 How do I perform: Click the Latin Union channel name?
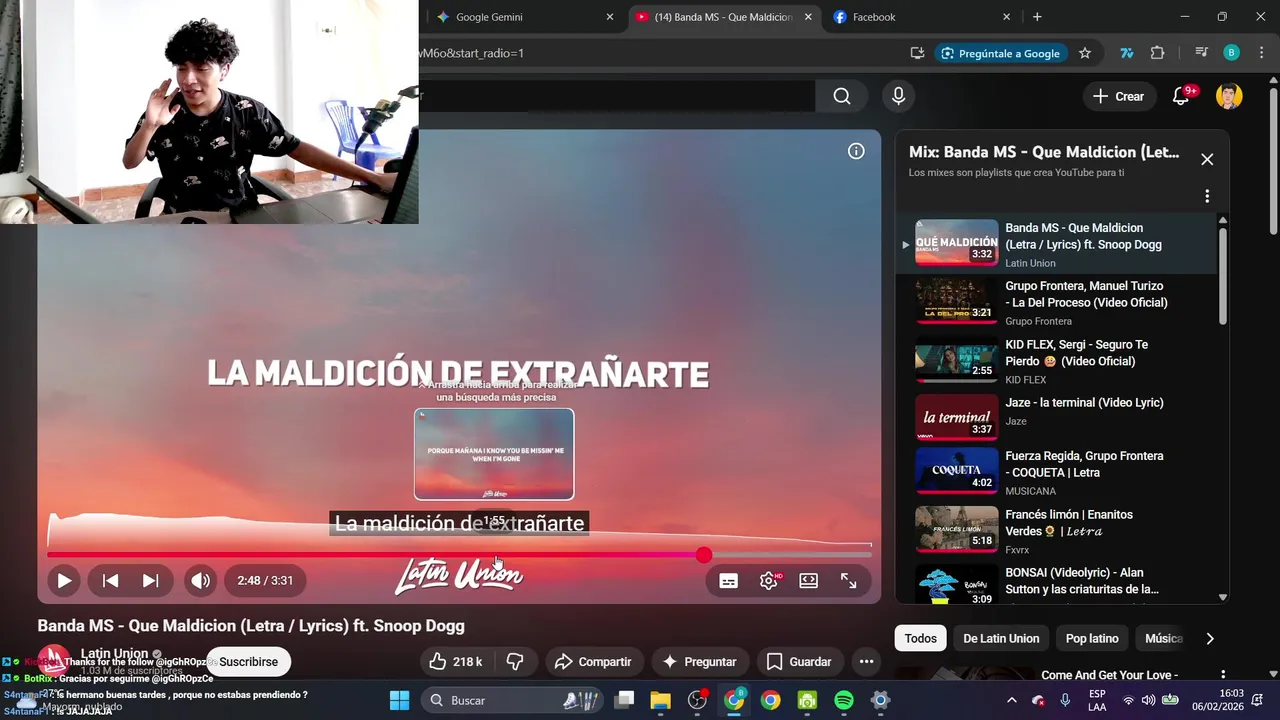[x=114, y=654]
